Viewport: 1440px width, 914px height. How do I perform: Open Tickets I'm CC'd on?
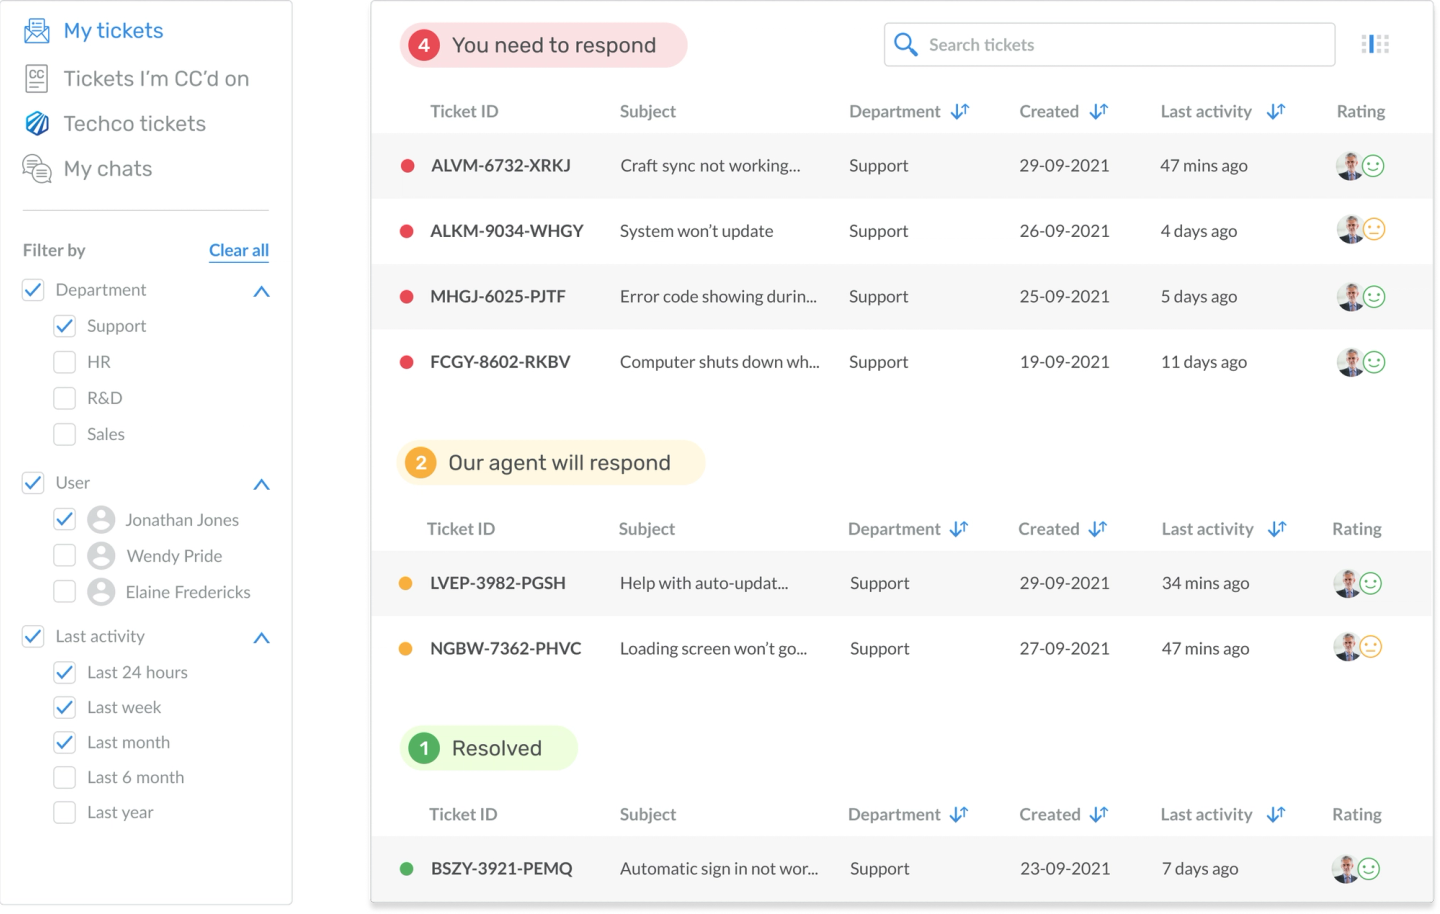pos(156,79)
